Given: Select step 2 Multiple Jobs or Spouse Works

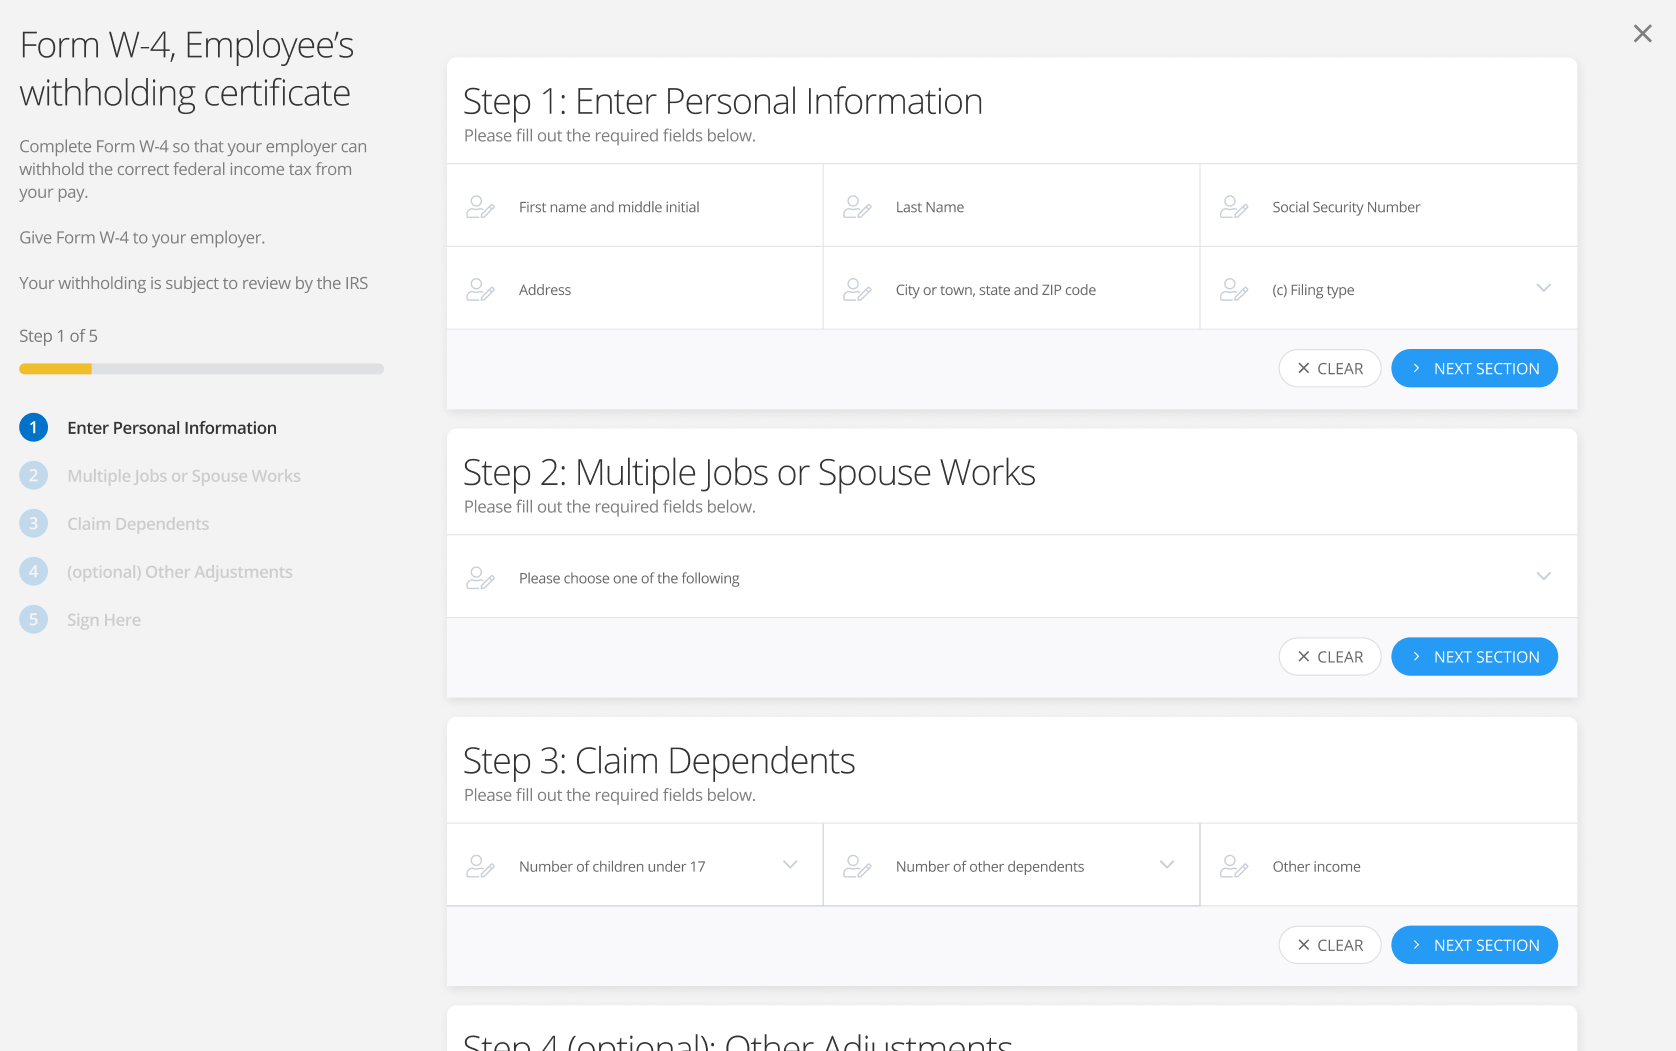Looking at the screenshot, I should click(33, 475).
